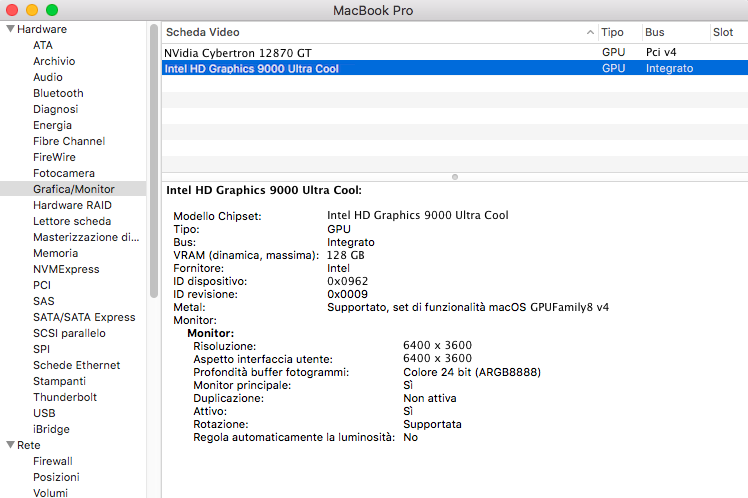The image size is (748, 498).
Task: Select Lettore scheda in the sidebar
Action: coord(72,221)
